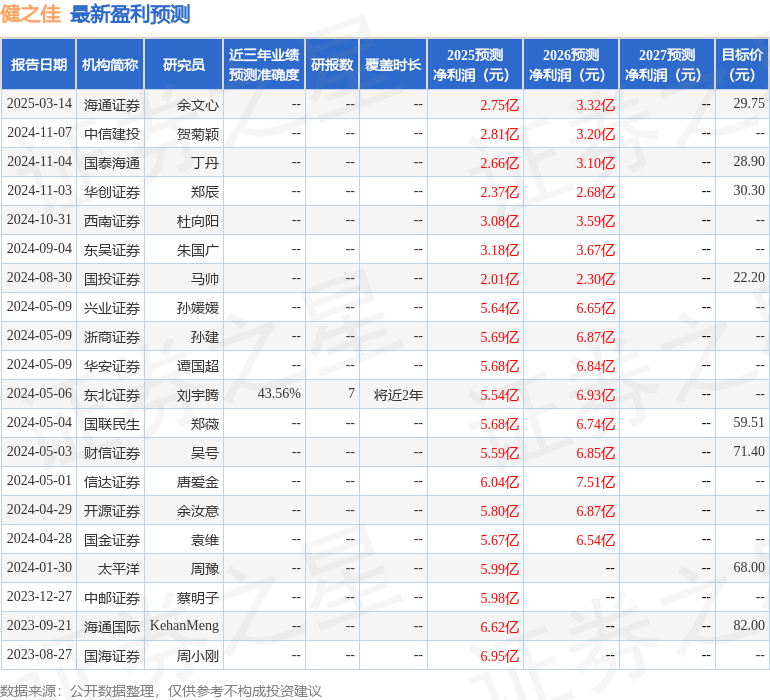The width and height of the screenshot is (770, 700).
Task: Click target price 22.20
Action: click(749, 277)
